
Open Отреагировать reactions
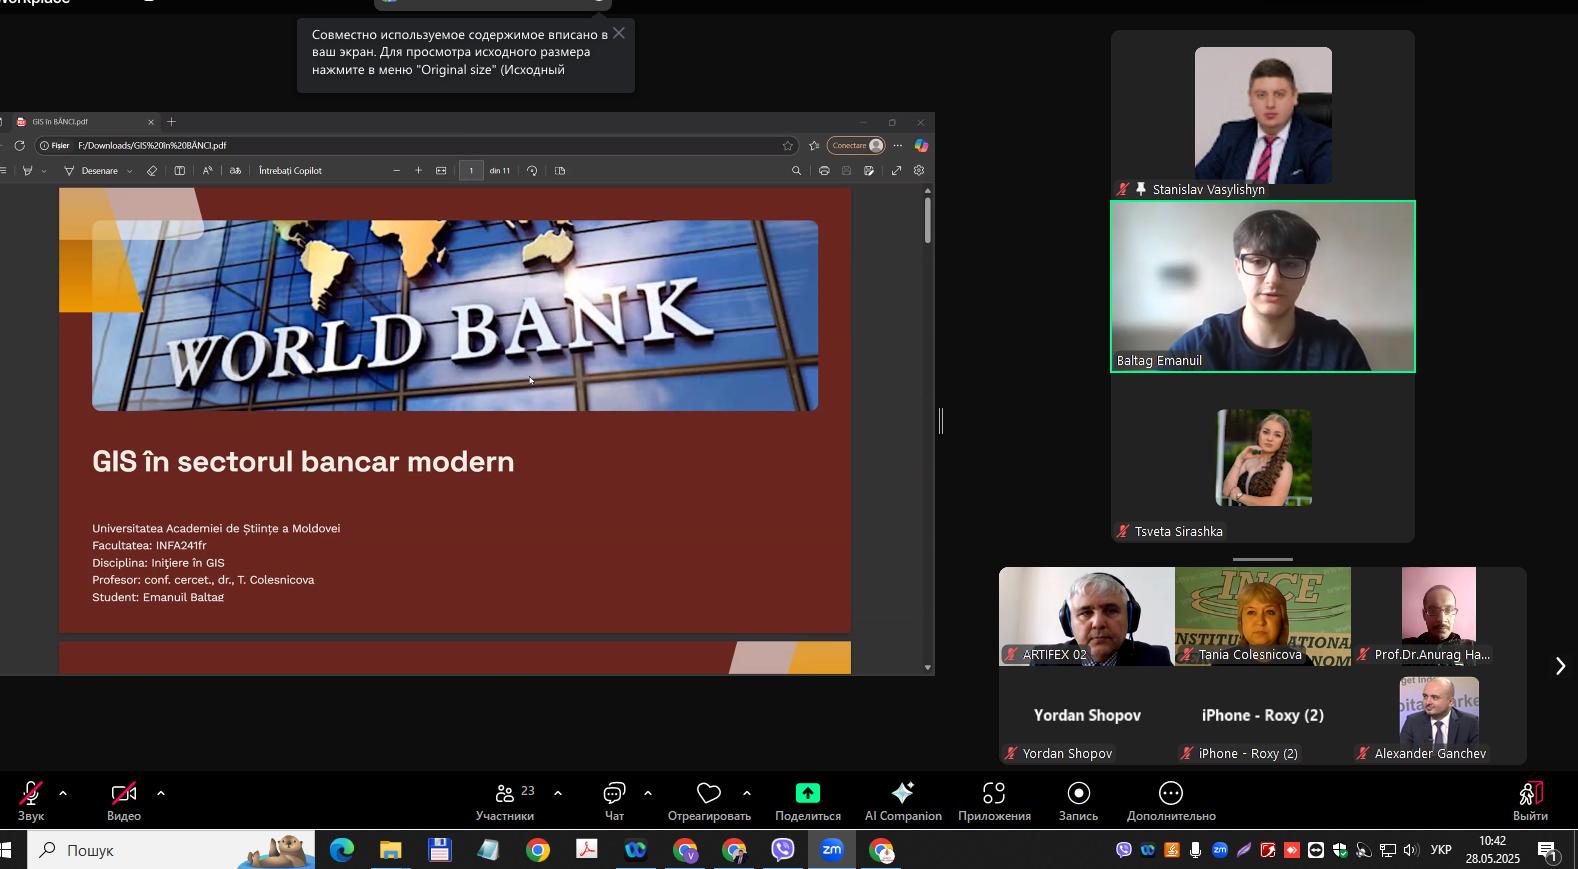click(x=709, y=801)
